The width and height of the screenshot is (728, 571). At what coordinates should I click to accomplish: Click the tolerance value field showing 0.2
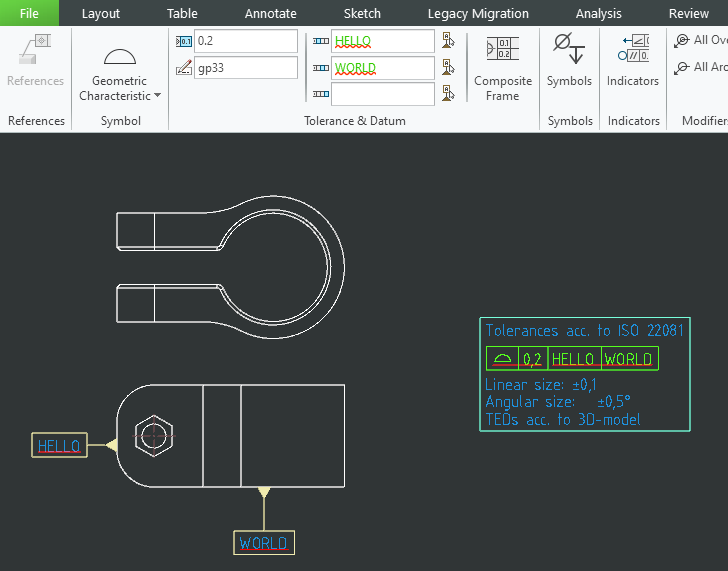[x=245, y=41]
